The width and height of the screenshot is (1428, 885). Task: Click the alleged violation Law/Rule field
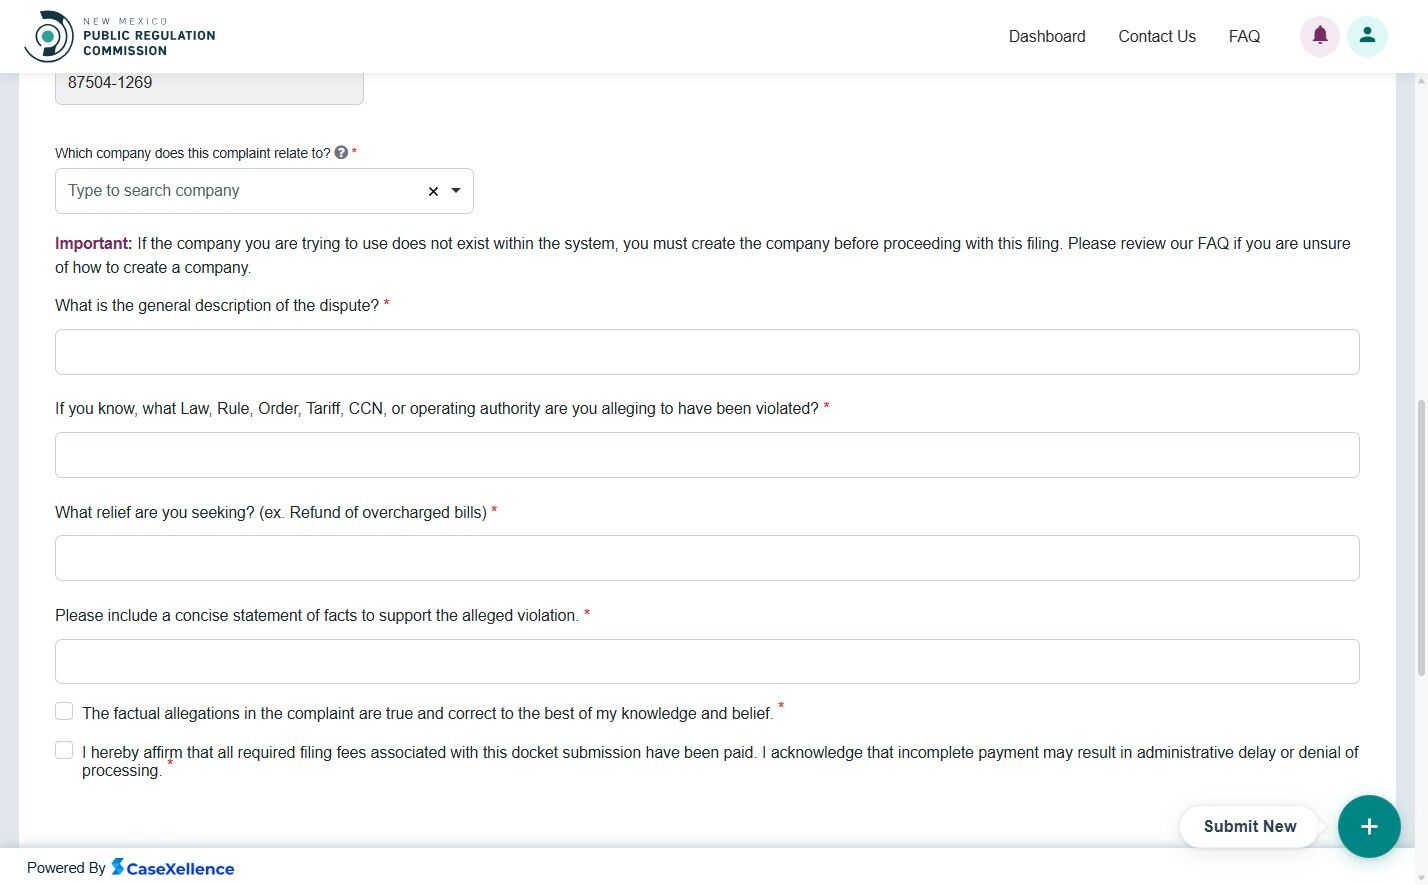(707, 454)
